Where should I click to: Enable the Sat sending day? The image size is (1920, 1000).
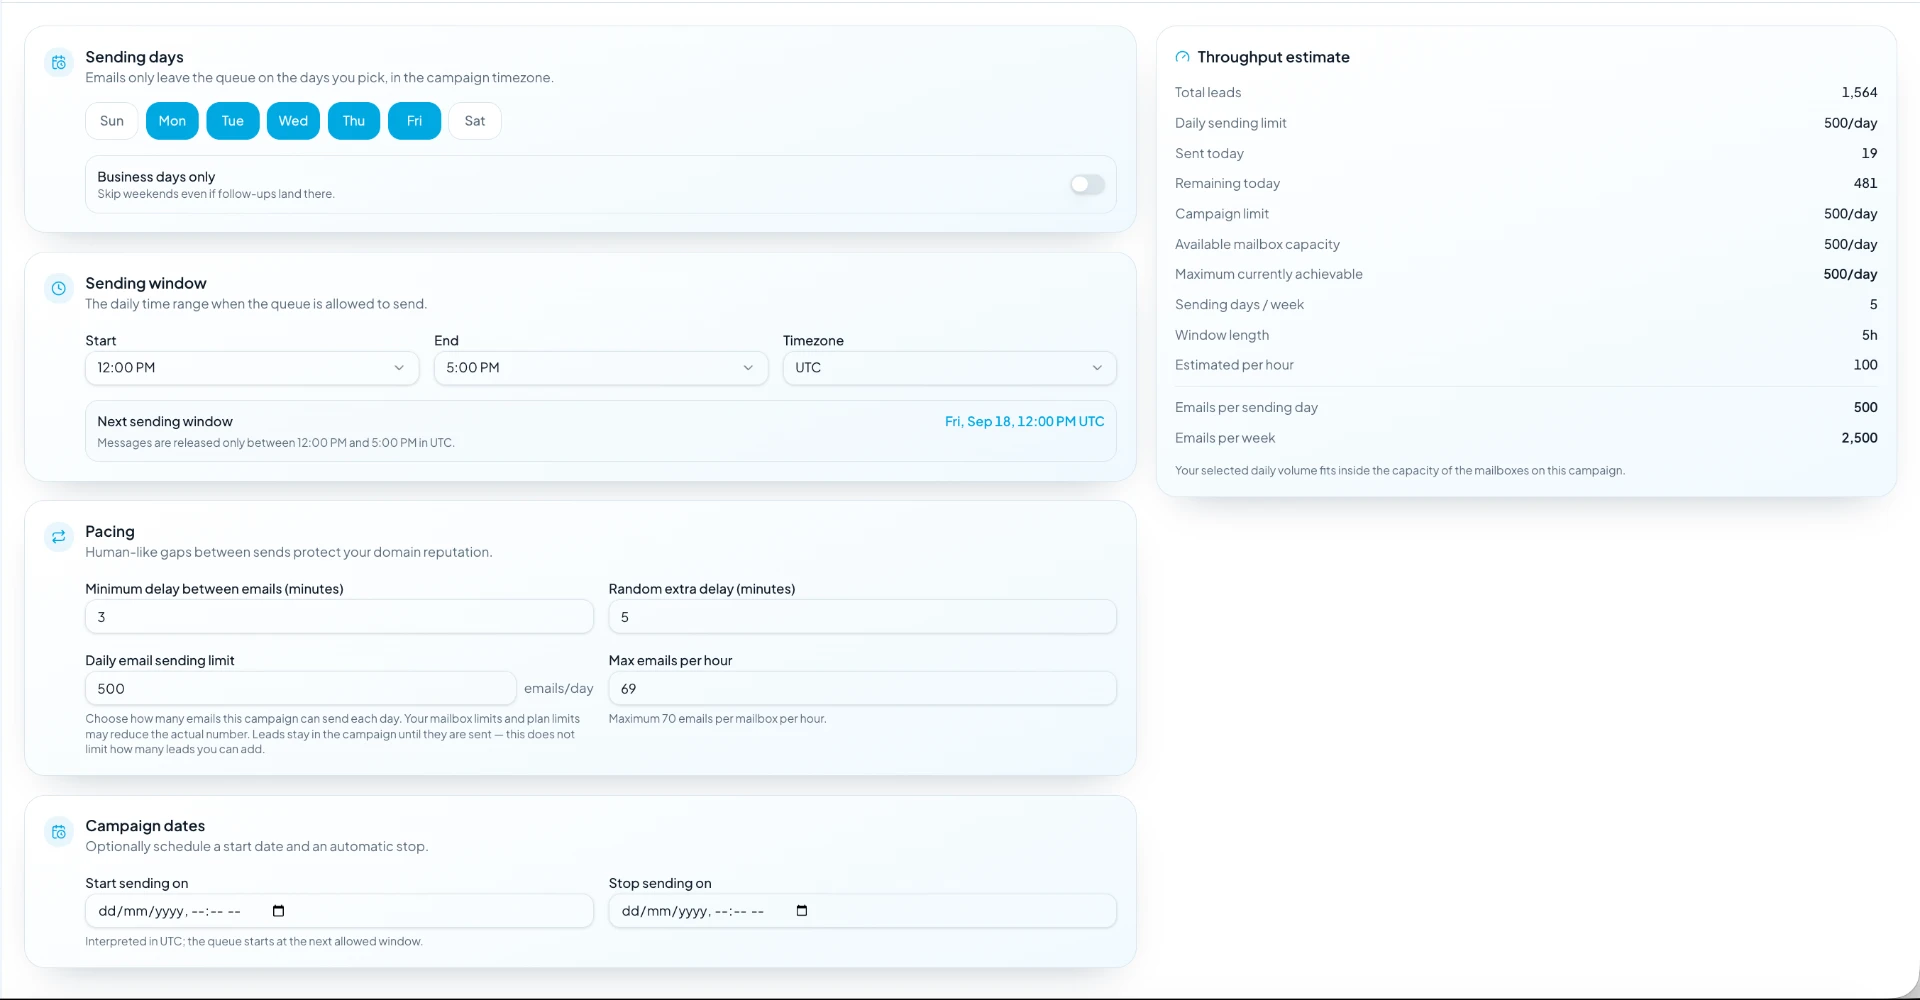tap(475, 121)
